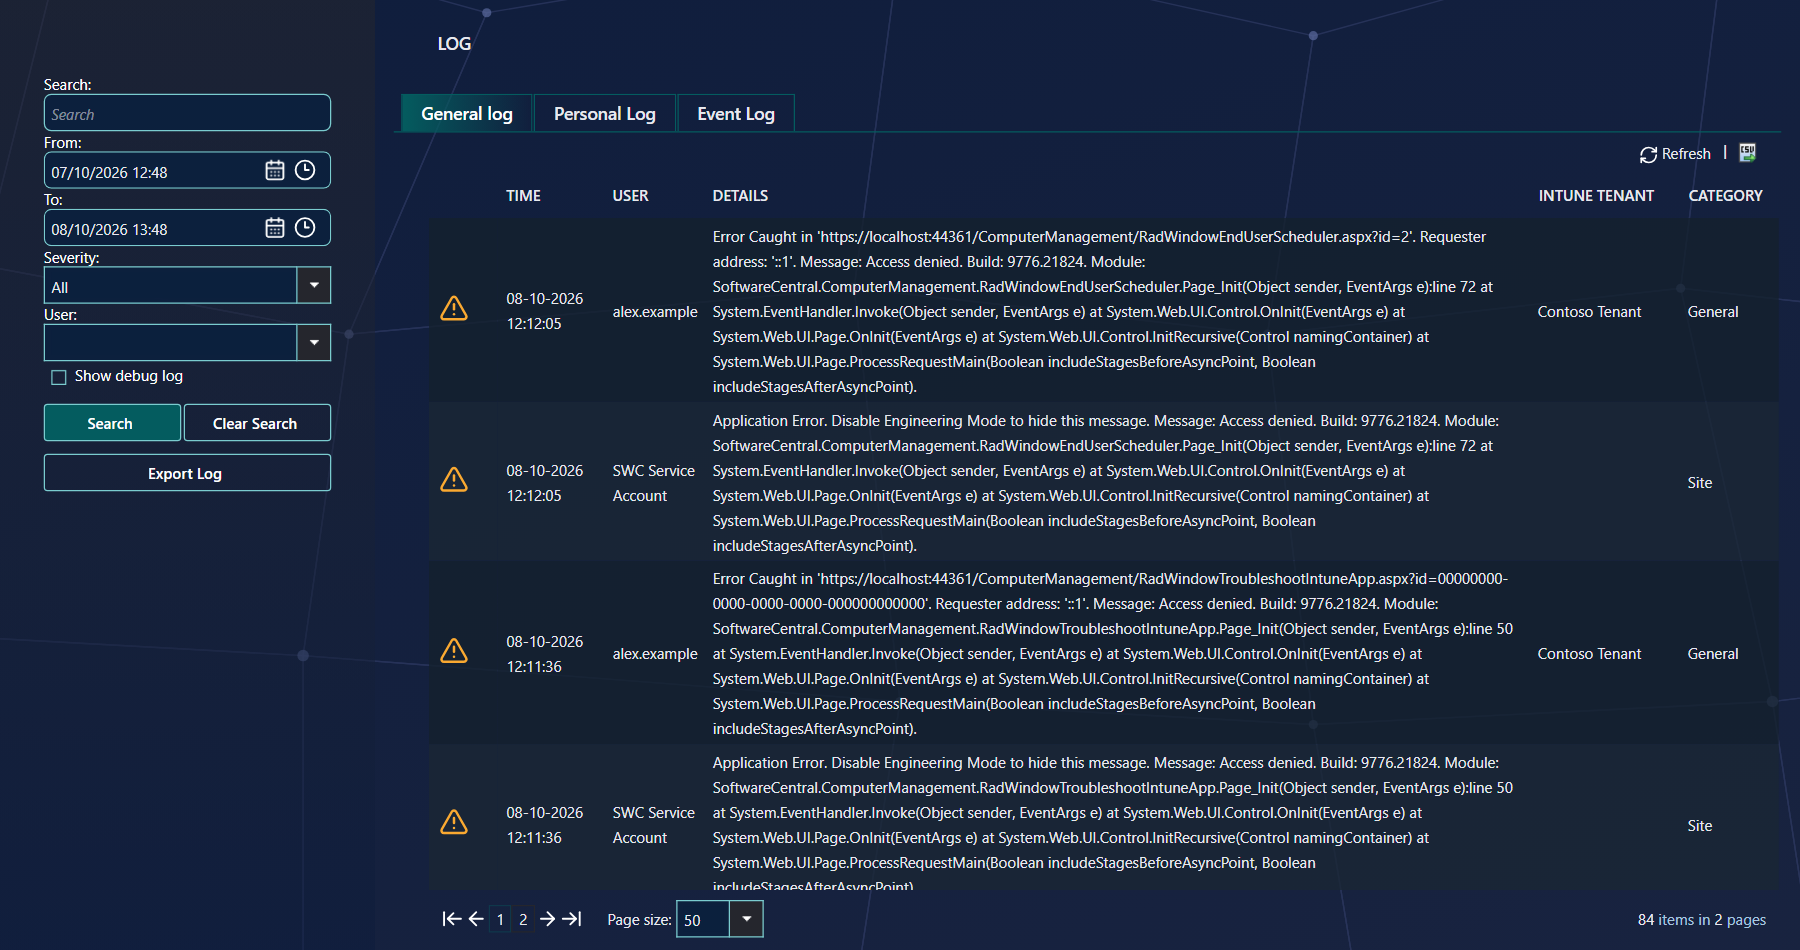
Task: Go to first page of results
Action: (x=452, y=919)
